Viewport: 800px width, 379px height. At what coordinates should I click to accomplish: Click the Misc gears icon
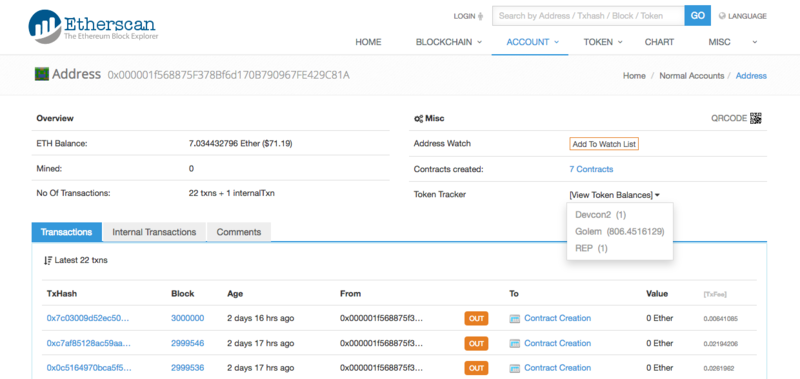(x=418, y=118)
